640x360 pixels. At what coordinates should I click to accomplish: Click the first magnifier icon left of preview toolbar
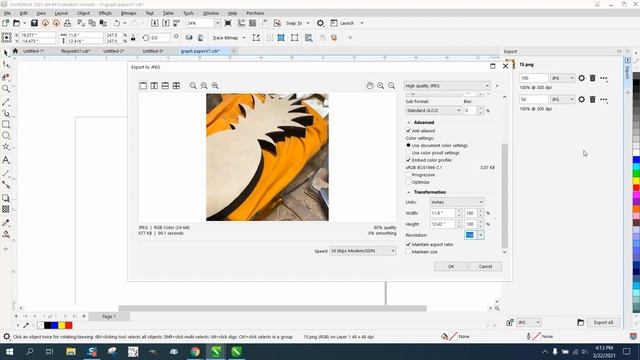(x=193, y=86)
